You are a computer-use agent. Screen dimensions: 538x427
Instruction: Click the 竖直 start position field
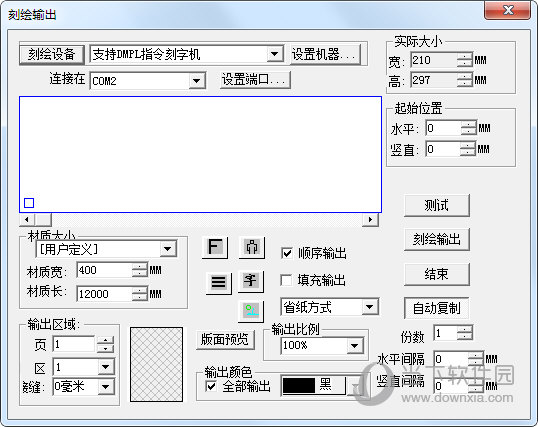(443, 149)
